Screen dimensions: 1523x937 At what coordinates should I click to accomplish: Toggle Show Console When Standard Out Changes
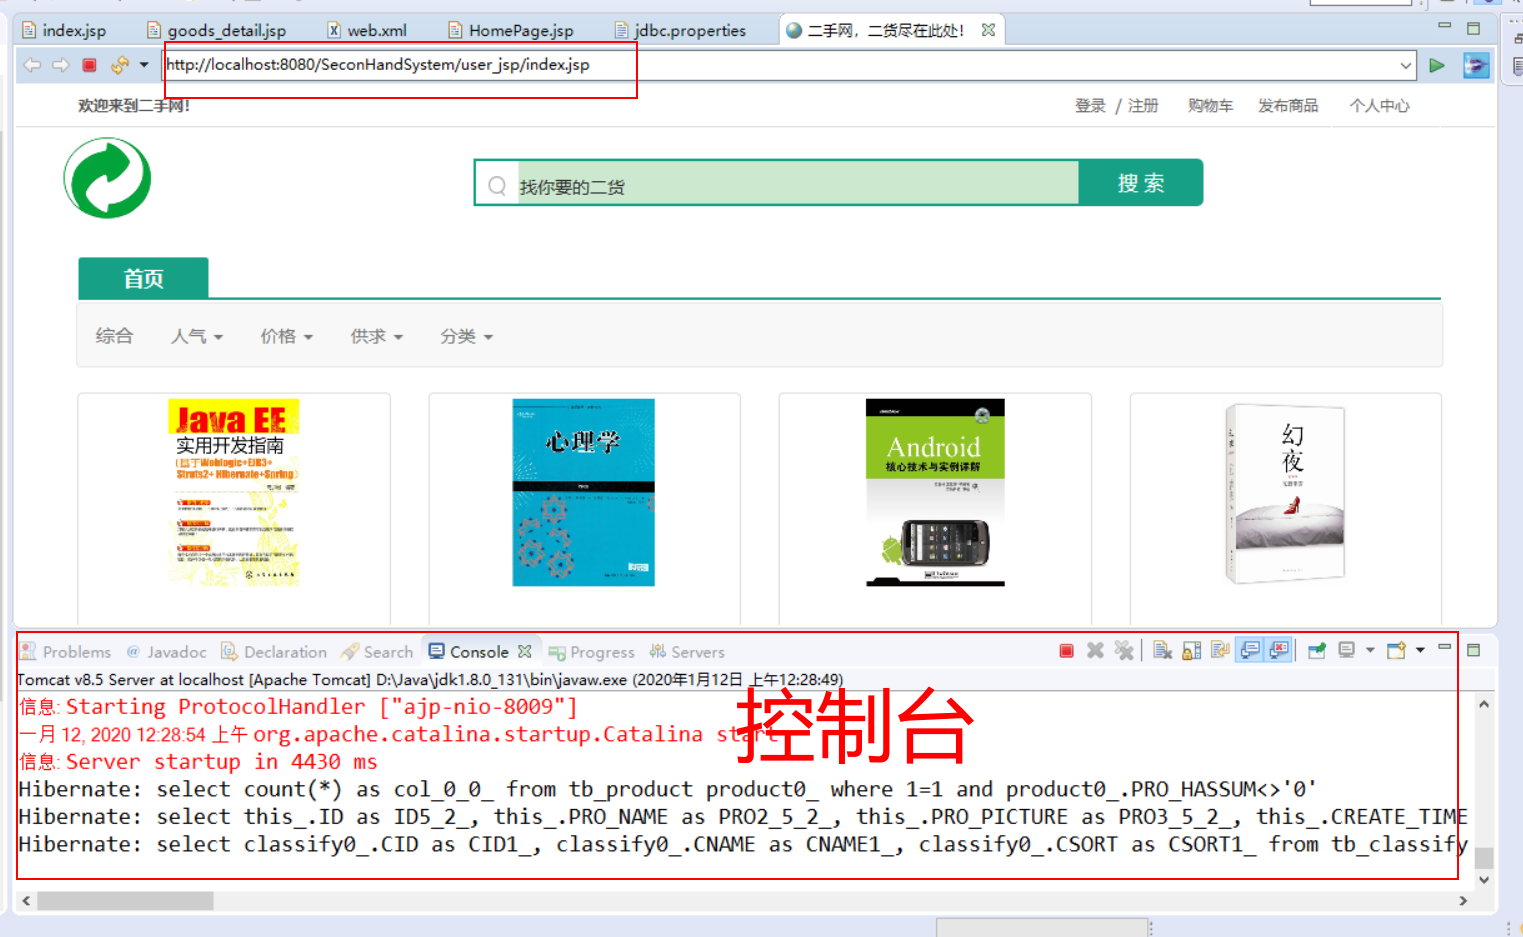tap(1249, 650)
